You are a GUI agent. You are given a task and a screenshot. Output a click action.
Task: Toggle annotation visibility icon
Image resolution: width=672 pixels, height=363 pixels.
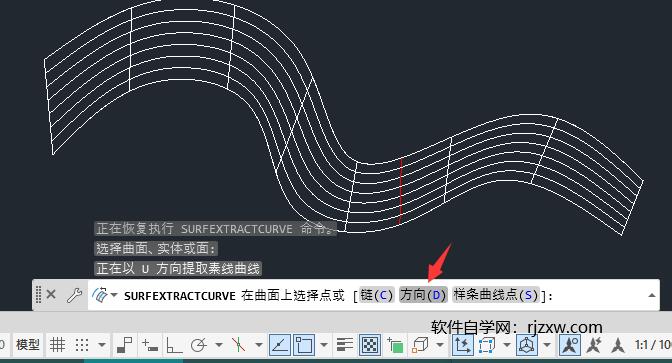[570, 345]
